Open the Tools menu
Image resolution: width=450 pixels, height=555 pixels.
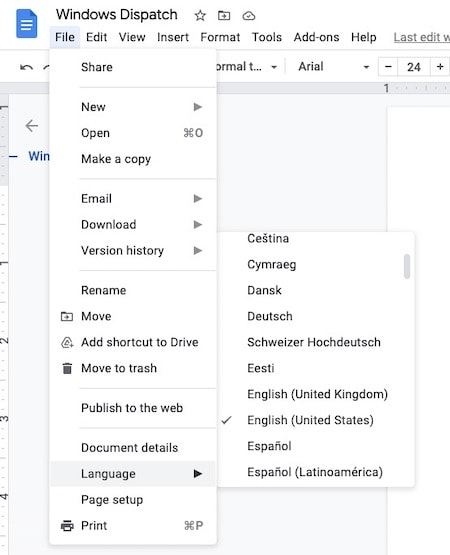pyautogui.click(x=267, y=37)
